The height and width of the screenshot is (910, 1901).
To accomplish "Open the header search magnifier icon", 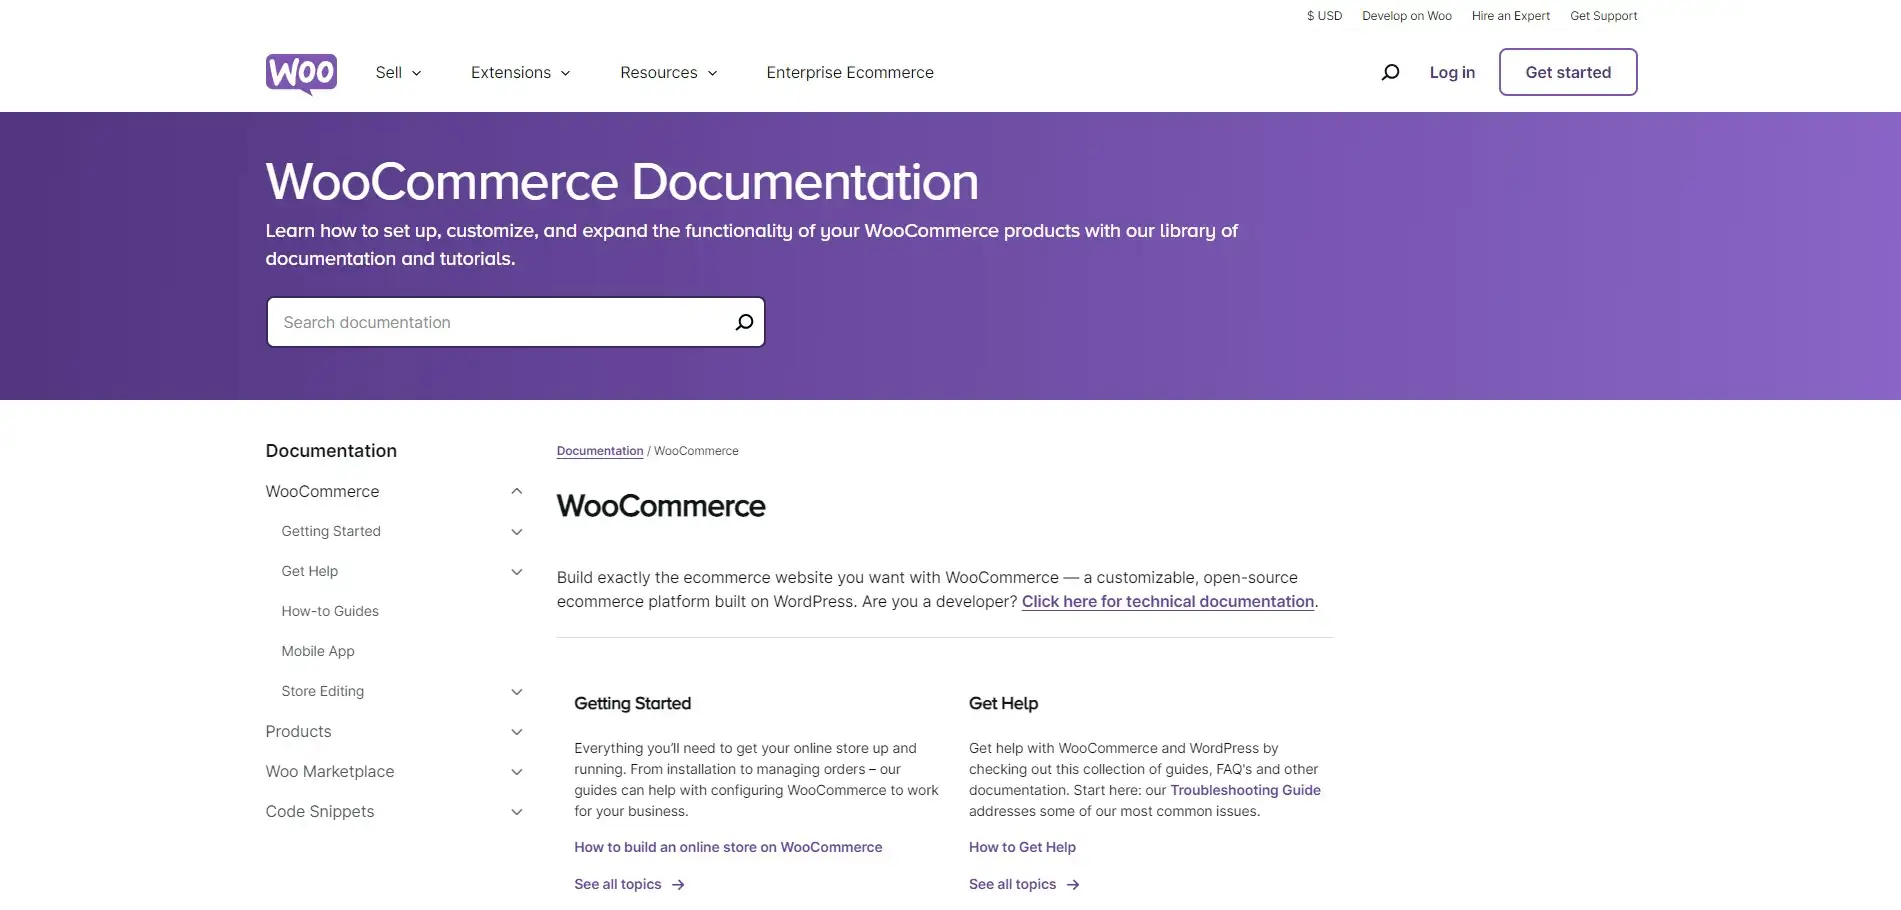I will coord(1390,72).
